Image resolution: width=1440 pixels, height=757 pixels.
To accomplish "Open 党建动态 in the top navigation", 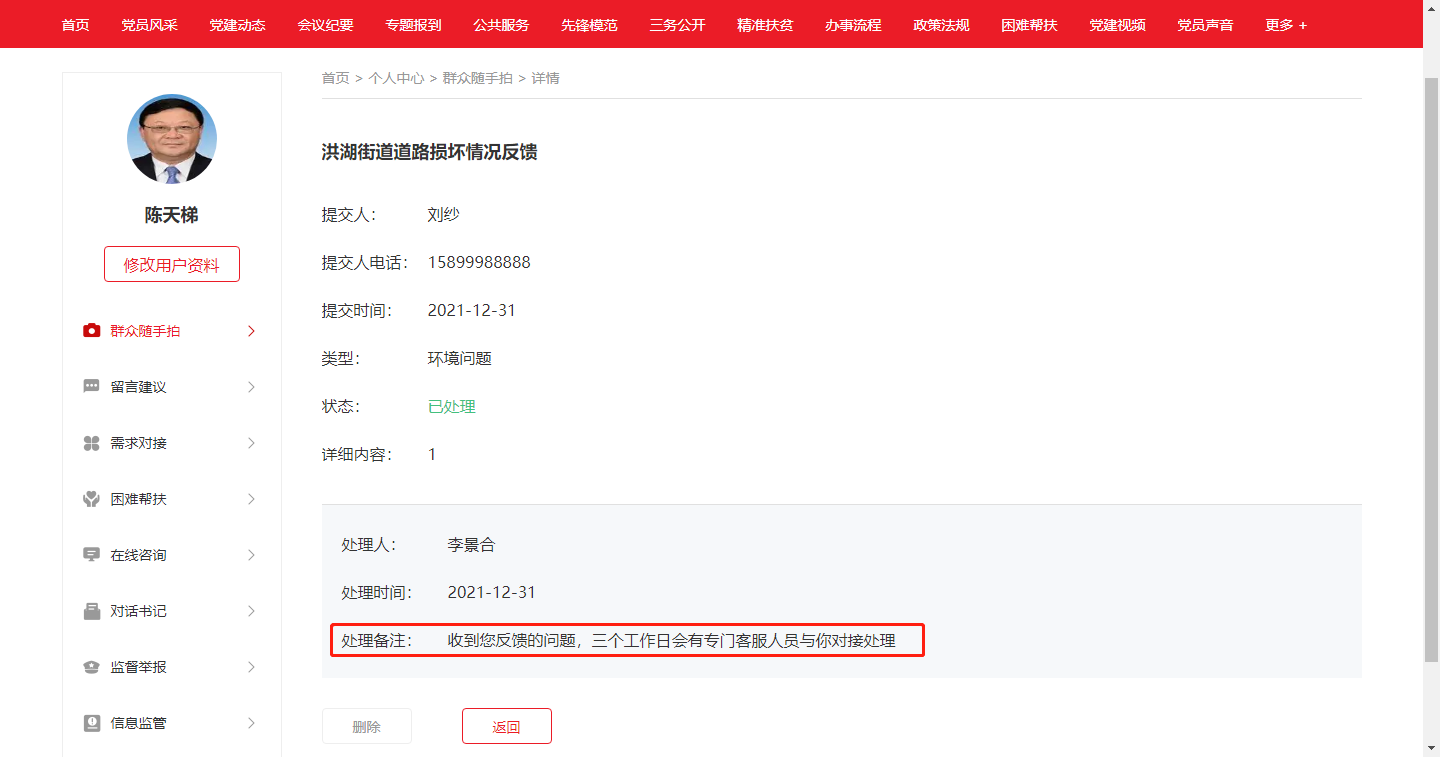I will point(237,25).
